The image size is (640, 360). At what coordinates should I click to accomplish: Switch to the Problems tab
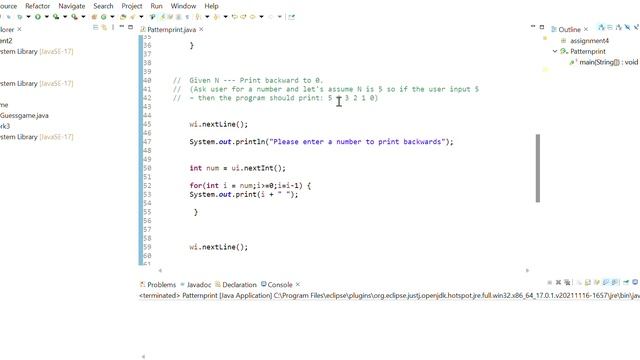158,284
